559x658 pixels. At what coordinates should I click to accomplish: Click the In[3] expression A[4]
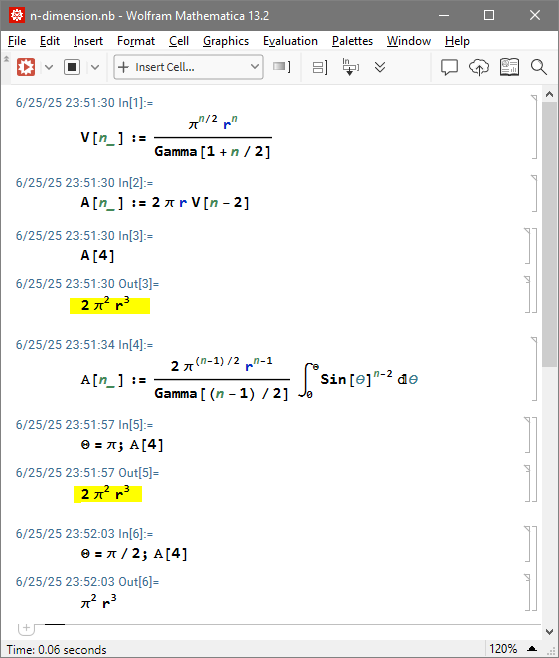tap(97, 256)
